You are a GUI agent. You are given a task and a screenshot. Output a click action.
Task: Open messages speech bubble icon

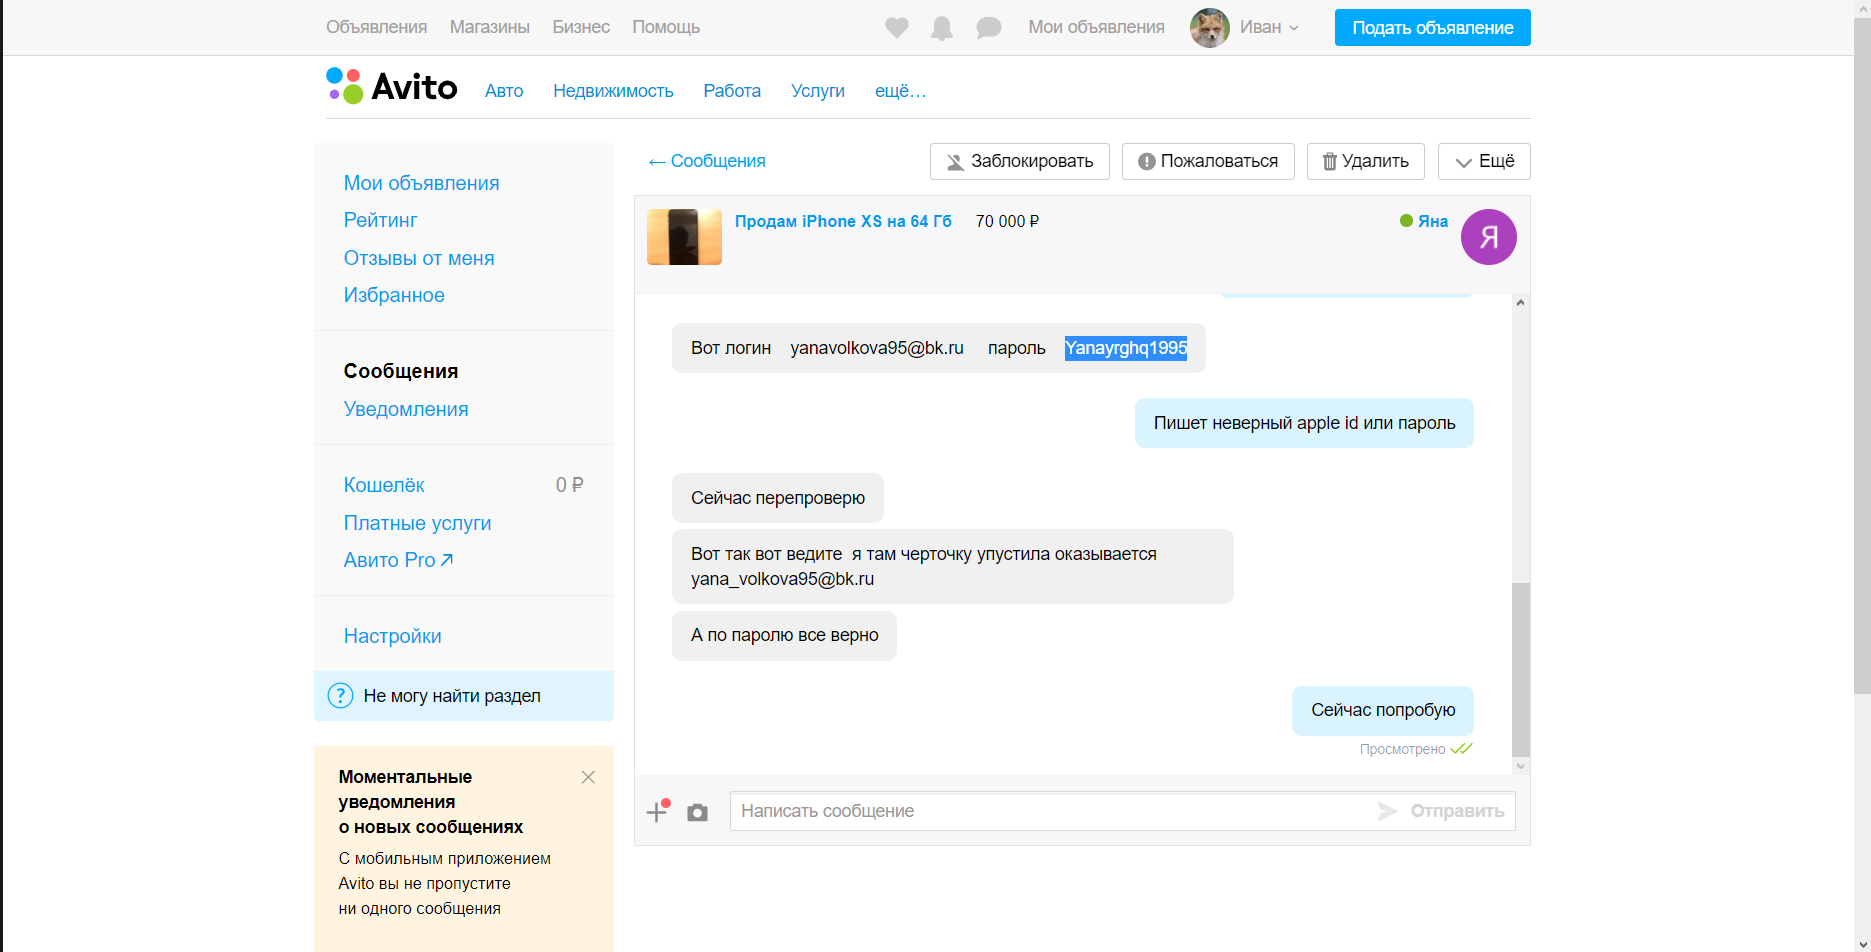point(989,28)
